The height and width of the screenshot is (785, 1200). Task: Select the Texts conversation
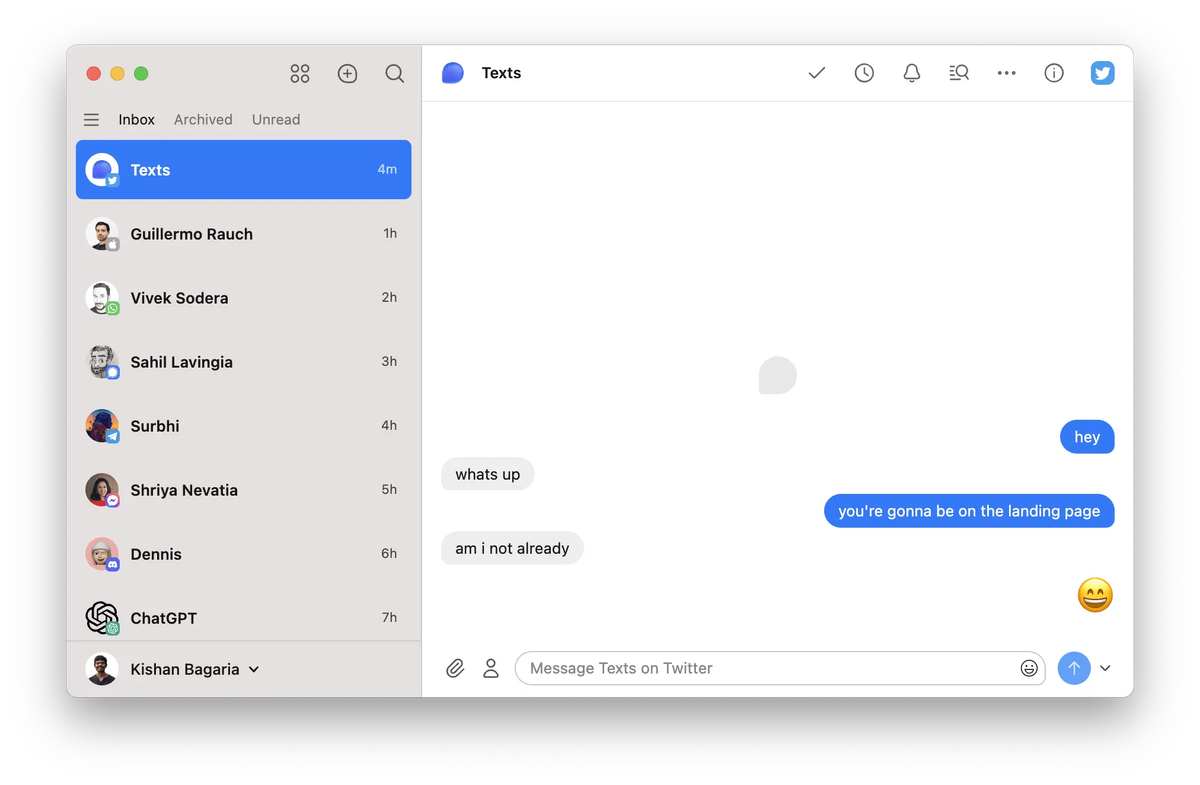pos(243,170)
